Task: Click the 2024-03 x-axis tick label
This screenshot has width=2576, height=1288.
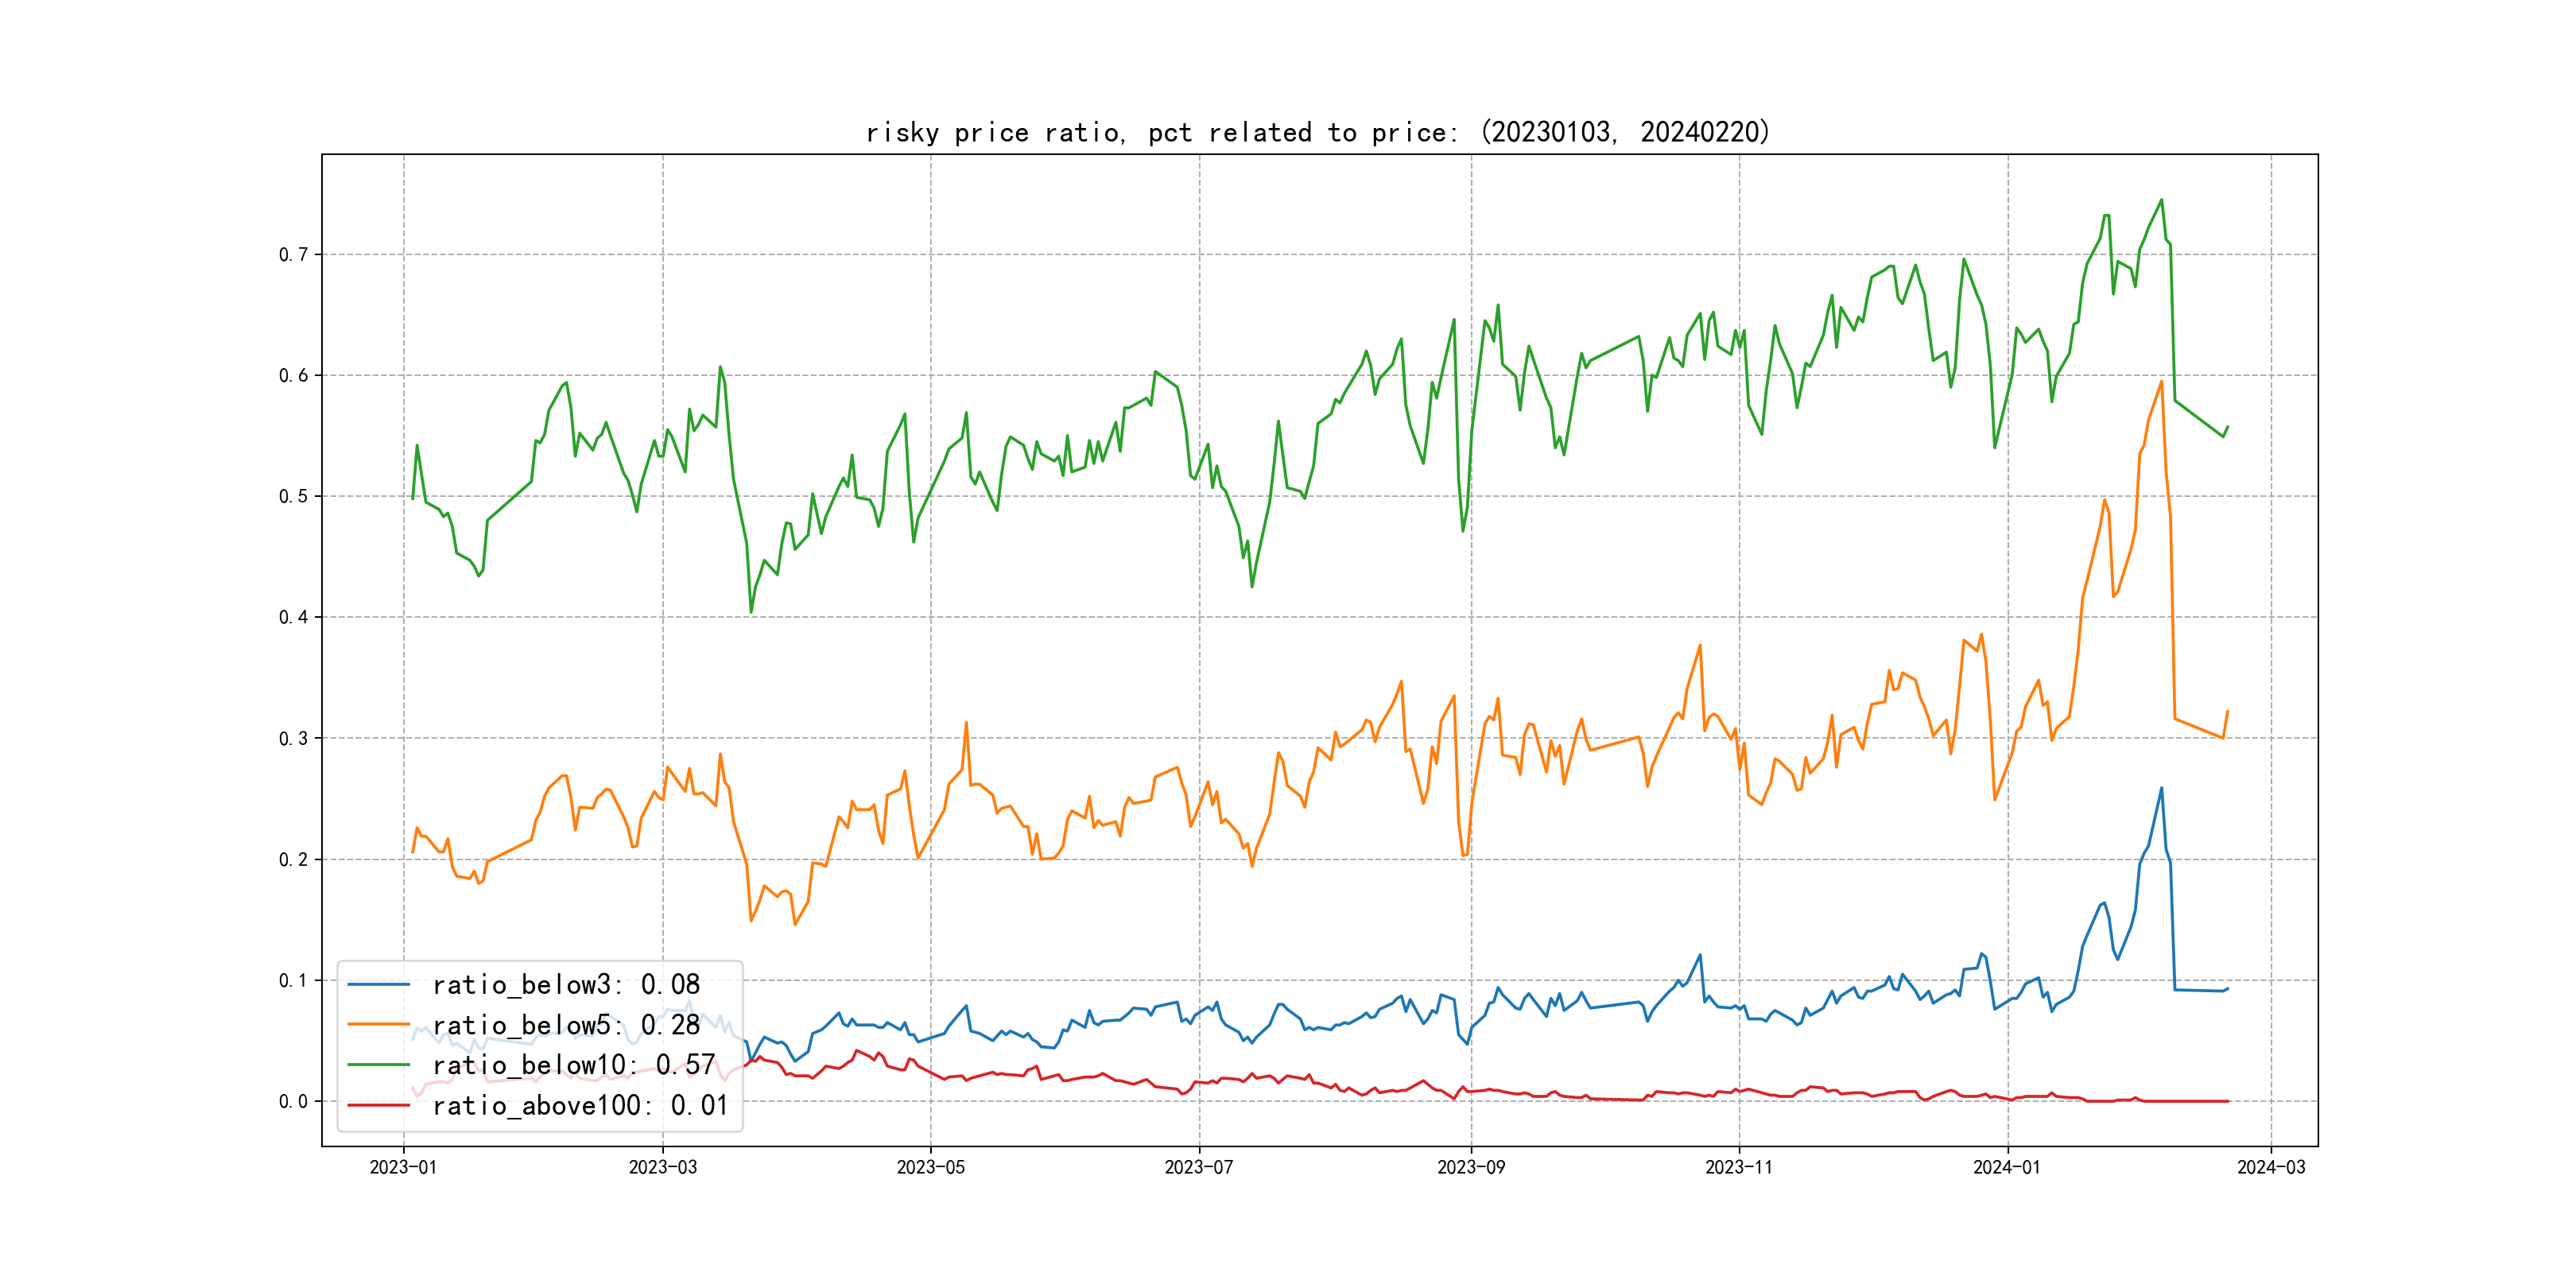Action: (x=2270, y=1167)
